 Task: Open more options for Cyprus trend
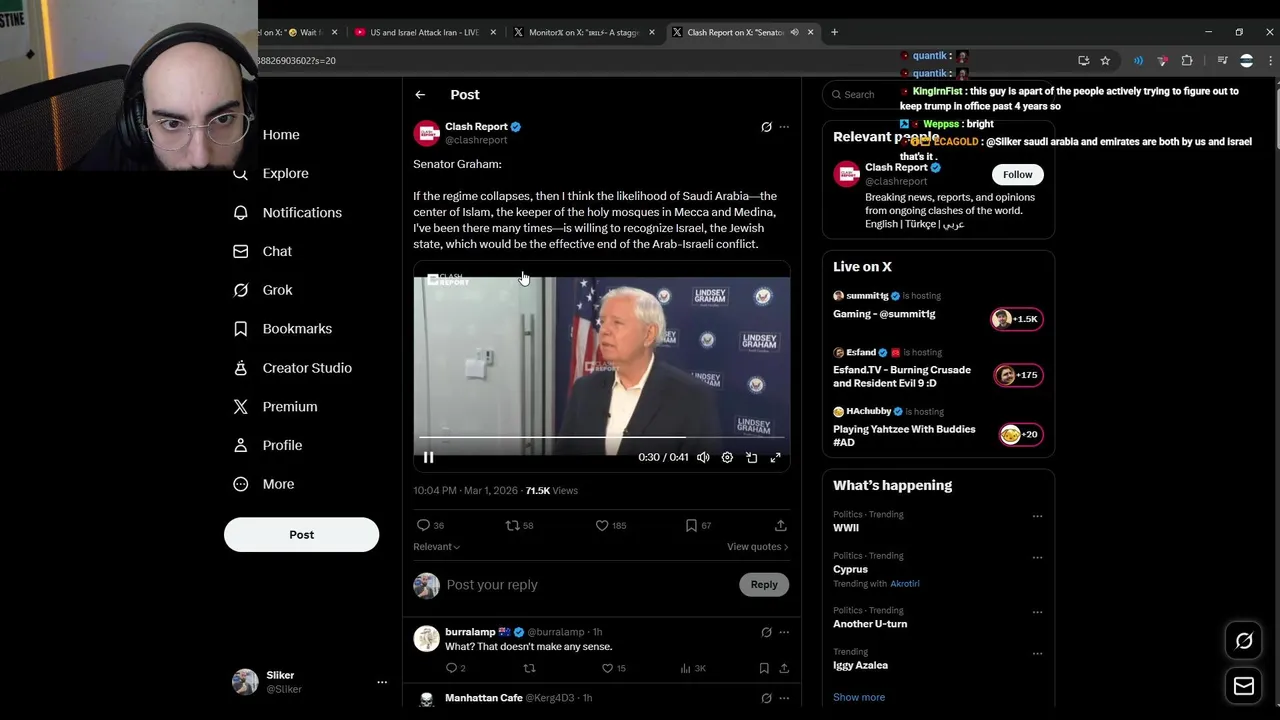(x=1037, y=558)
